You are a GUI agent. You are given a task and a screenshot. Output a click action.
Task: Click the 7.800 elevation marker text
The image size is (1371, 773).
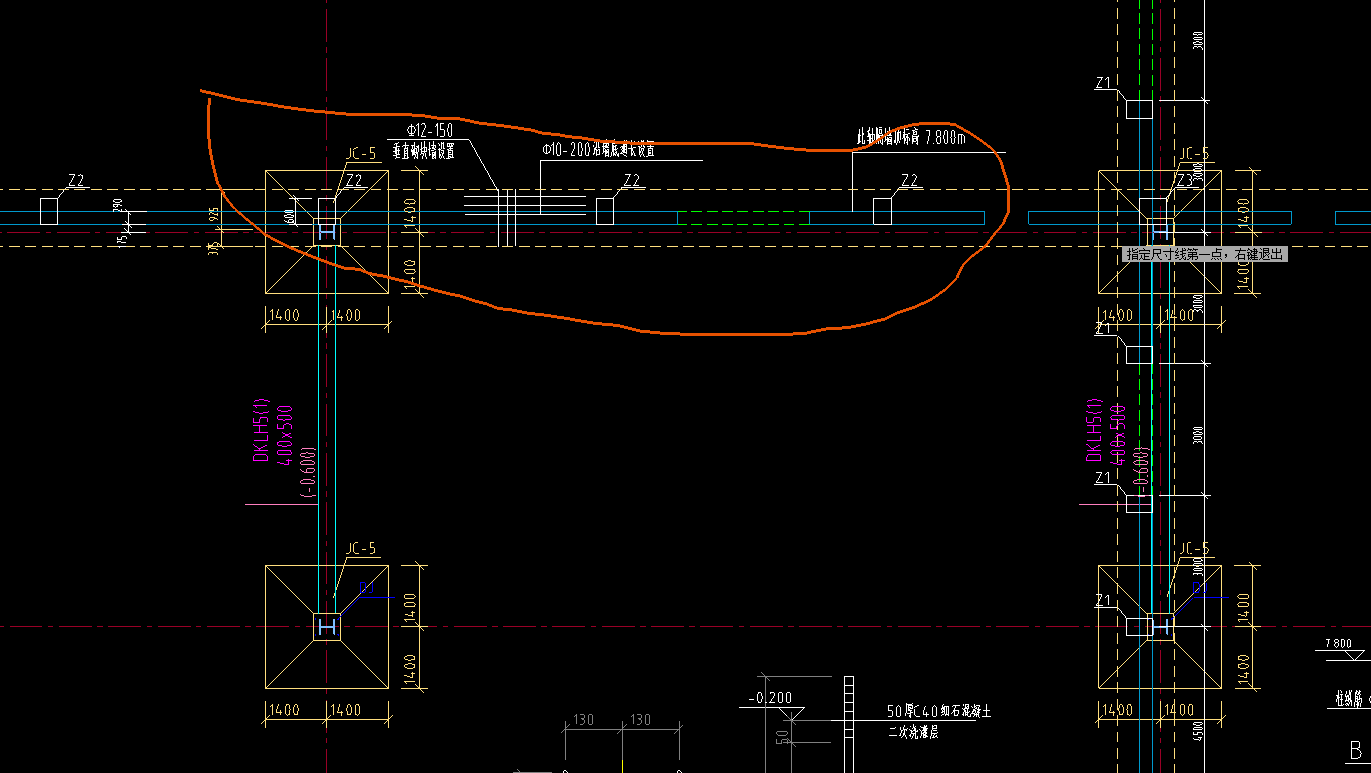point(1337,643)
